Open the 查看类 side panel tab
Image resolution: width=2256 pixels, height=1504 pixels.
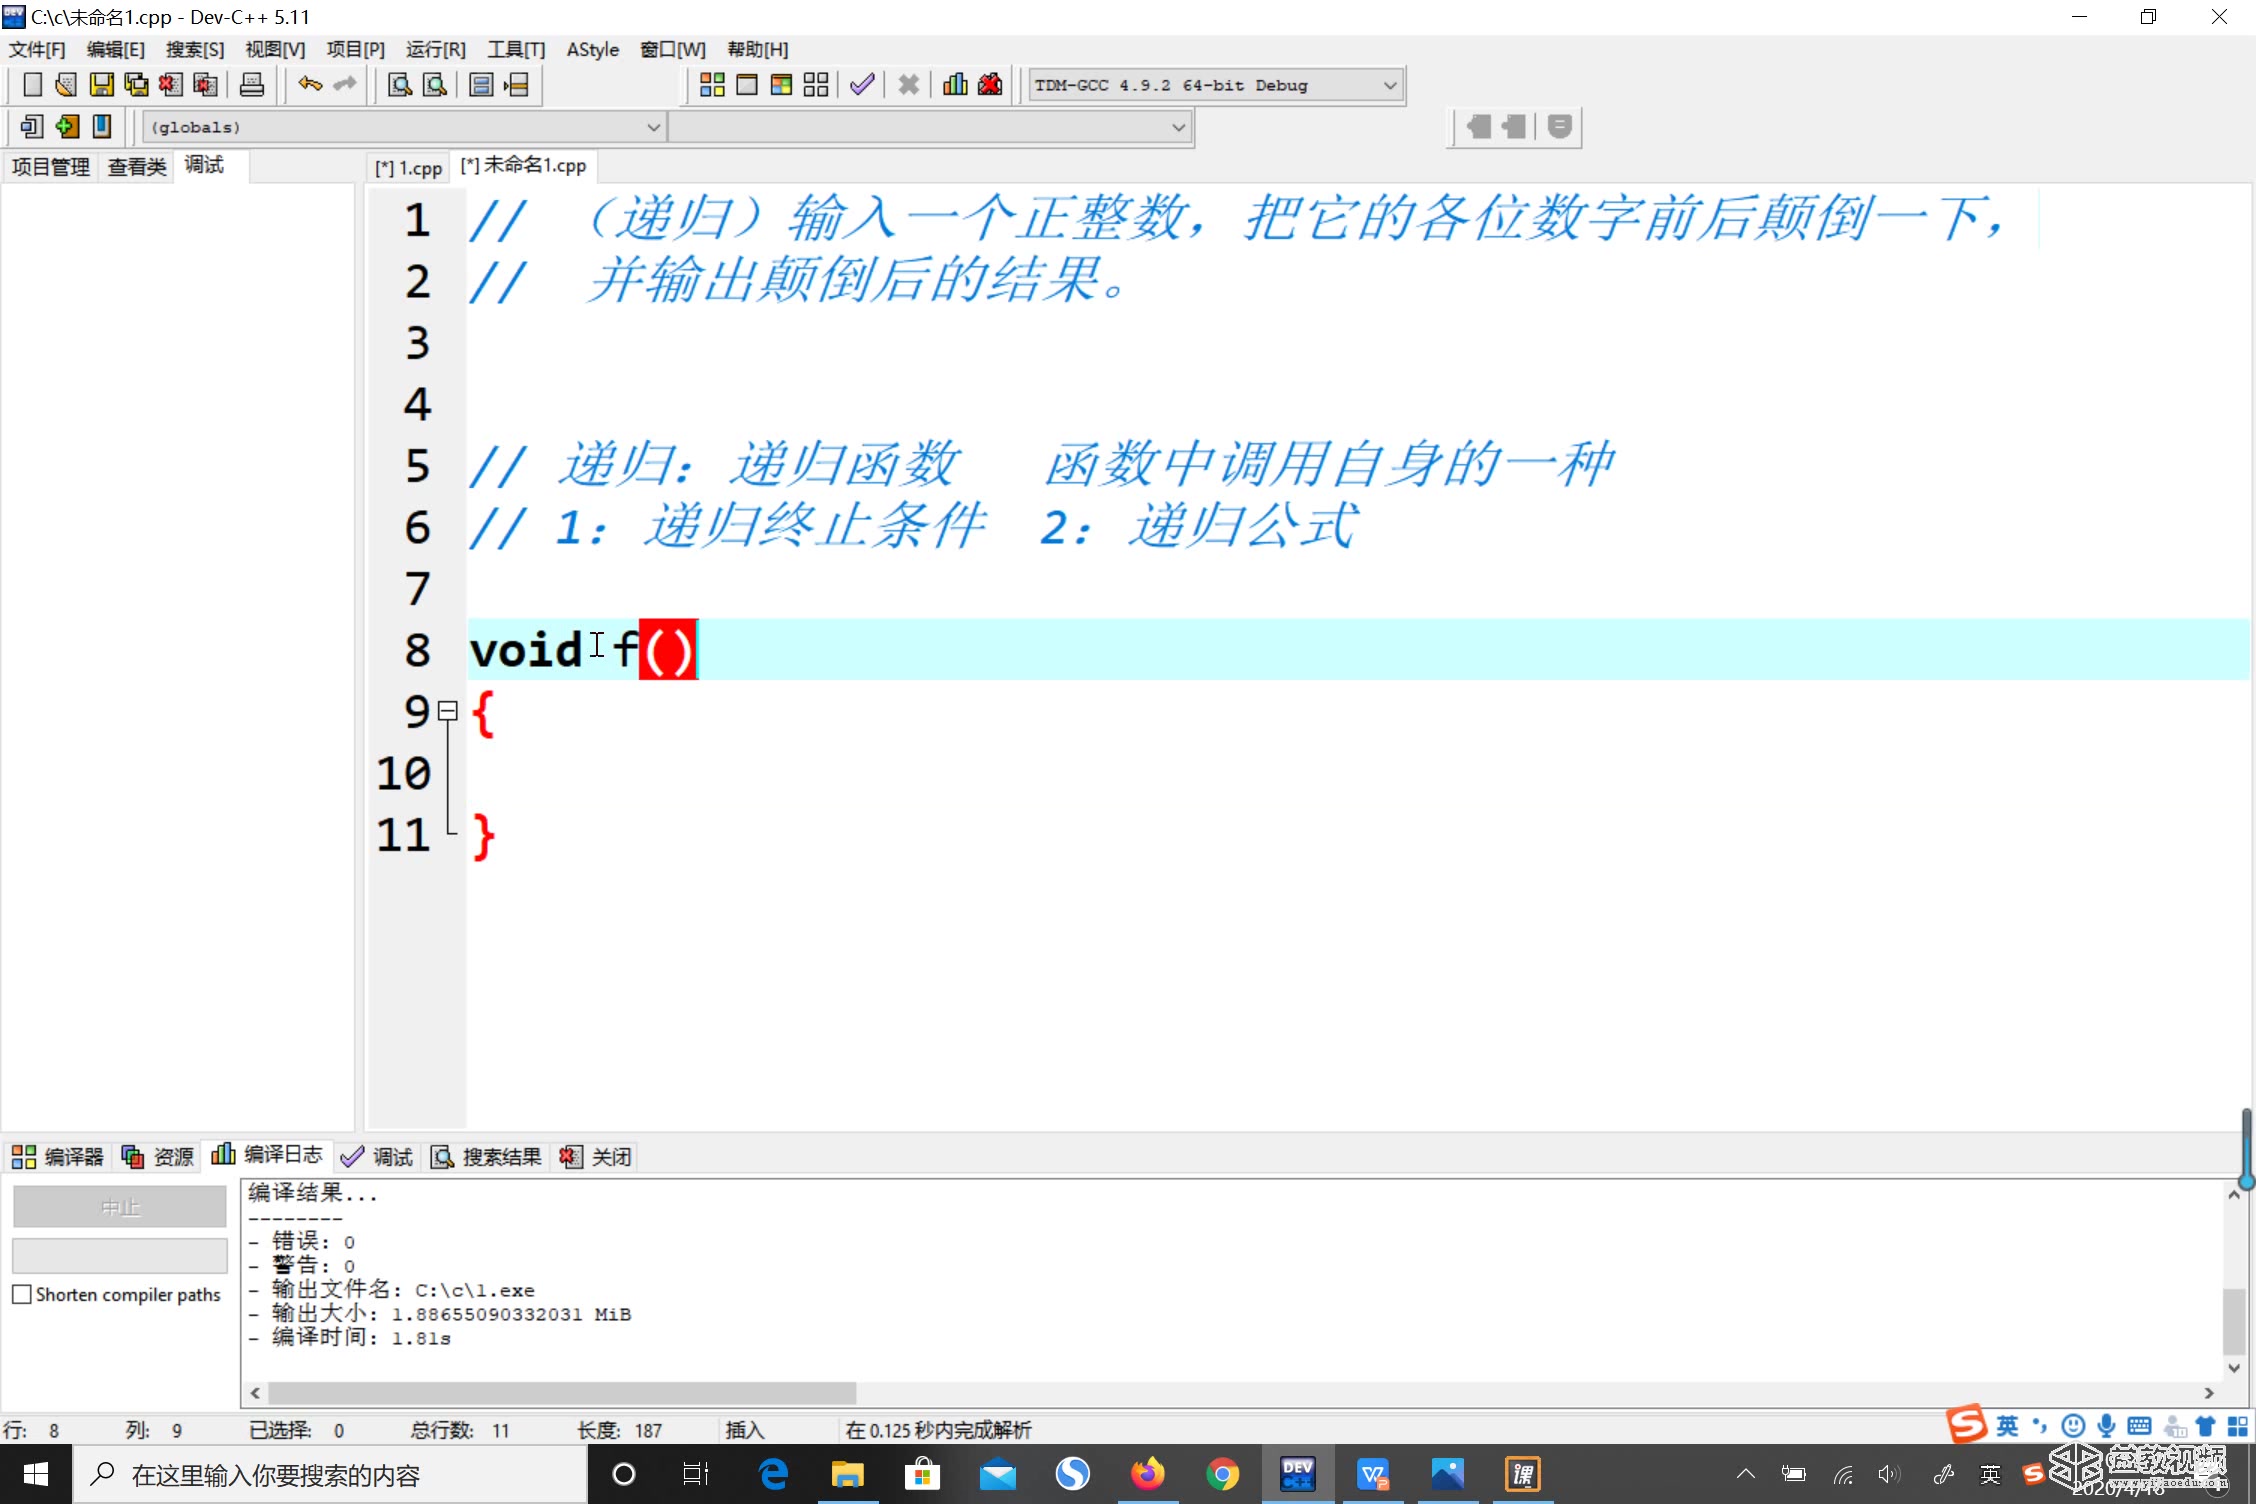pyautogui.click(x=137, y=167)
